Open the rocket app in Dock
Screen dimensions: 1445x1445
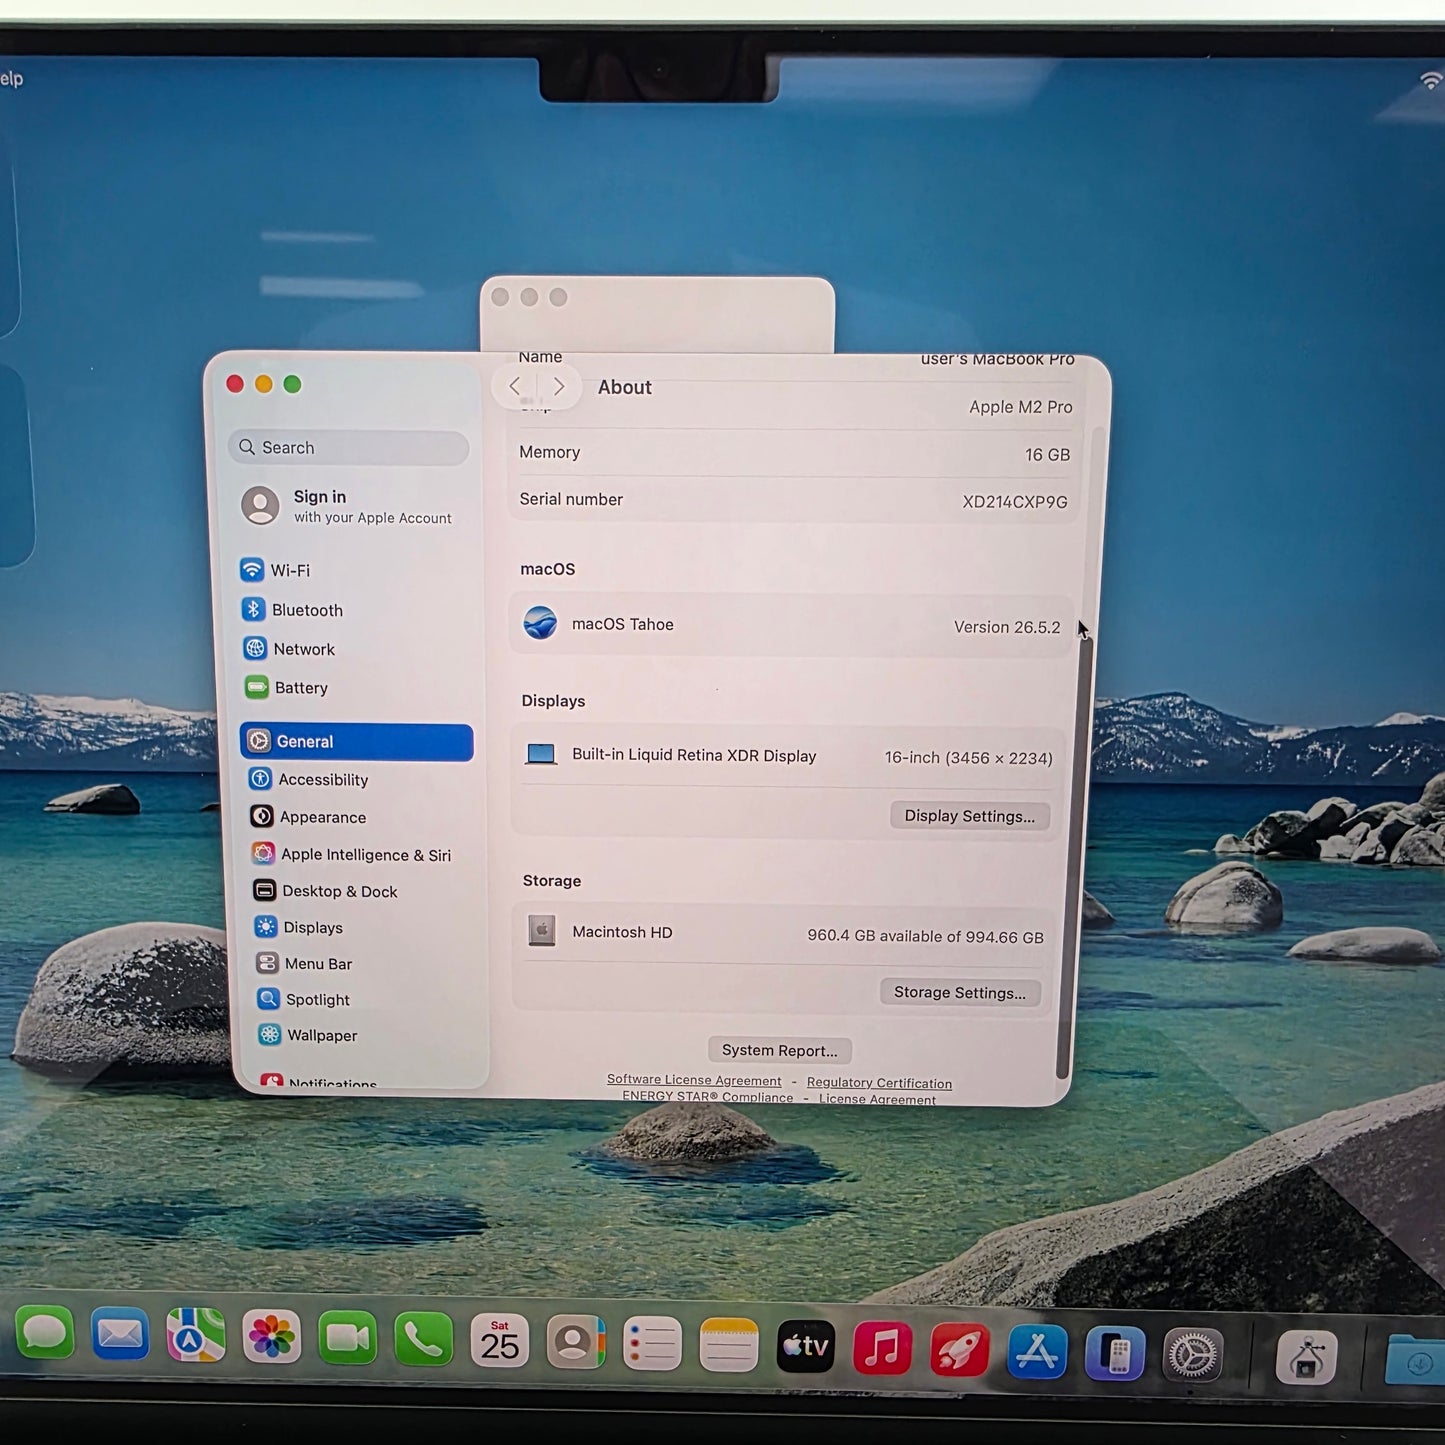(x=959, y=1350)
